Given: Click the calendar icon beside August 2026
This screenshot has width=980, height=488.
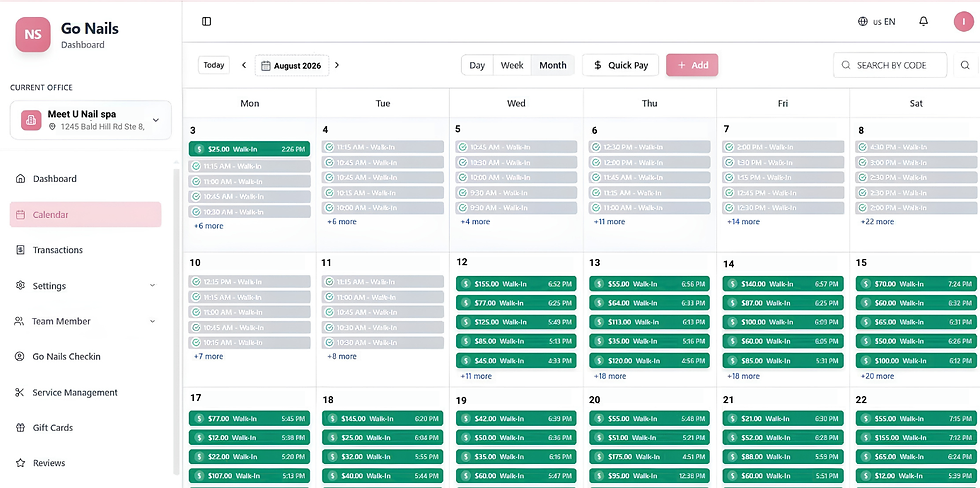Looking at the screenshot, I should [266, 66].
